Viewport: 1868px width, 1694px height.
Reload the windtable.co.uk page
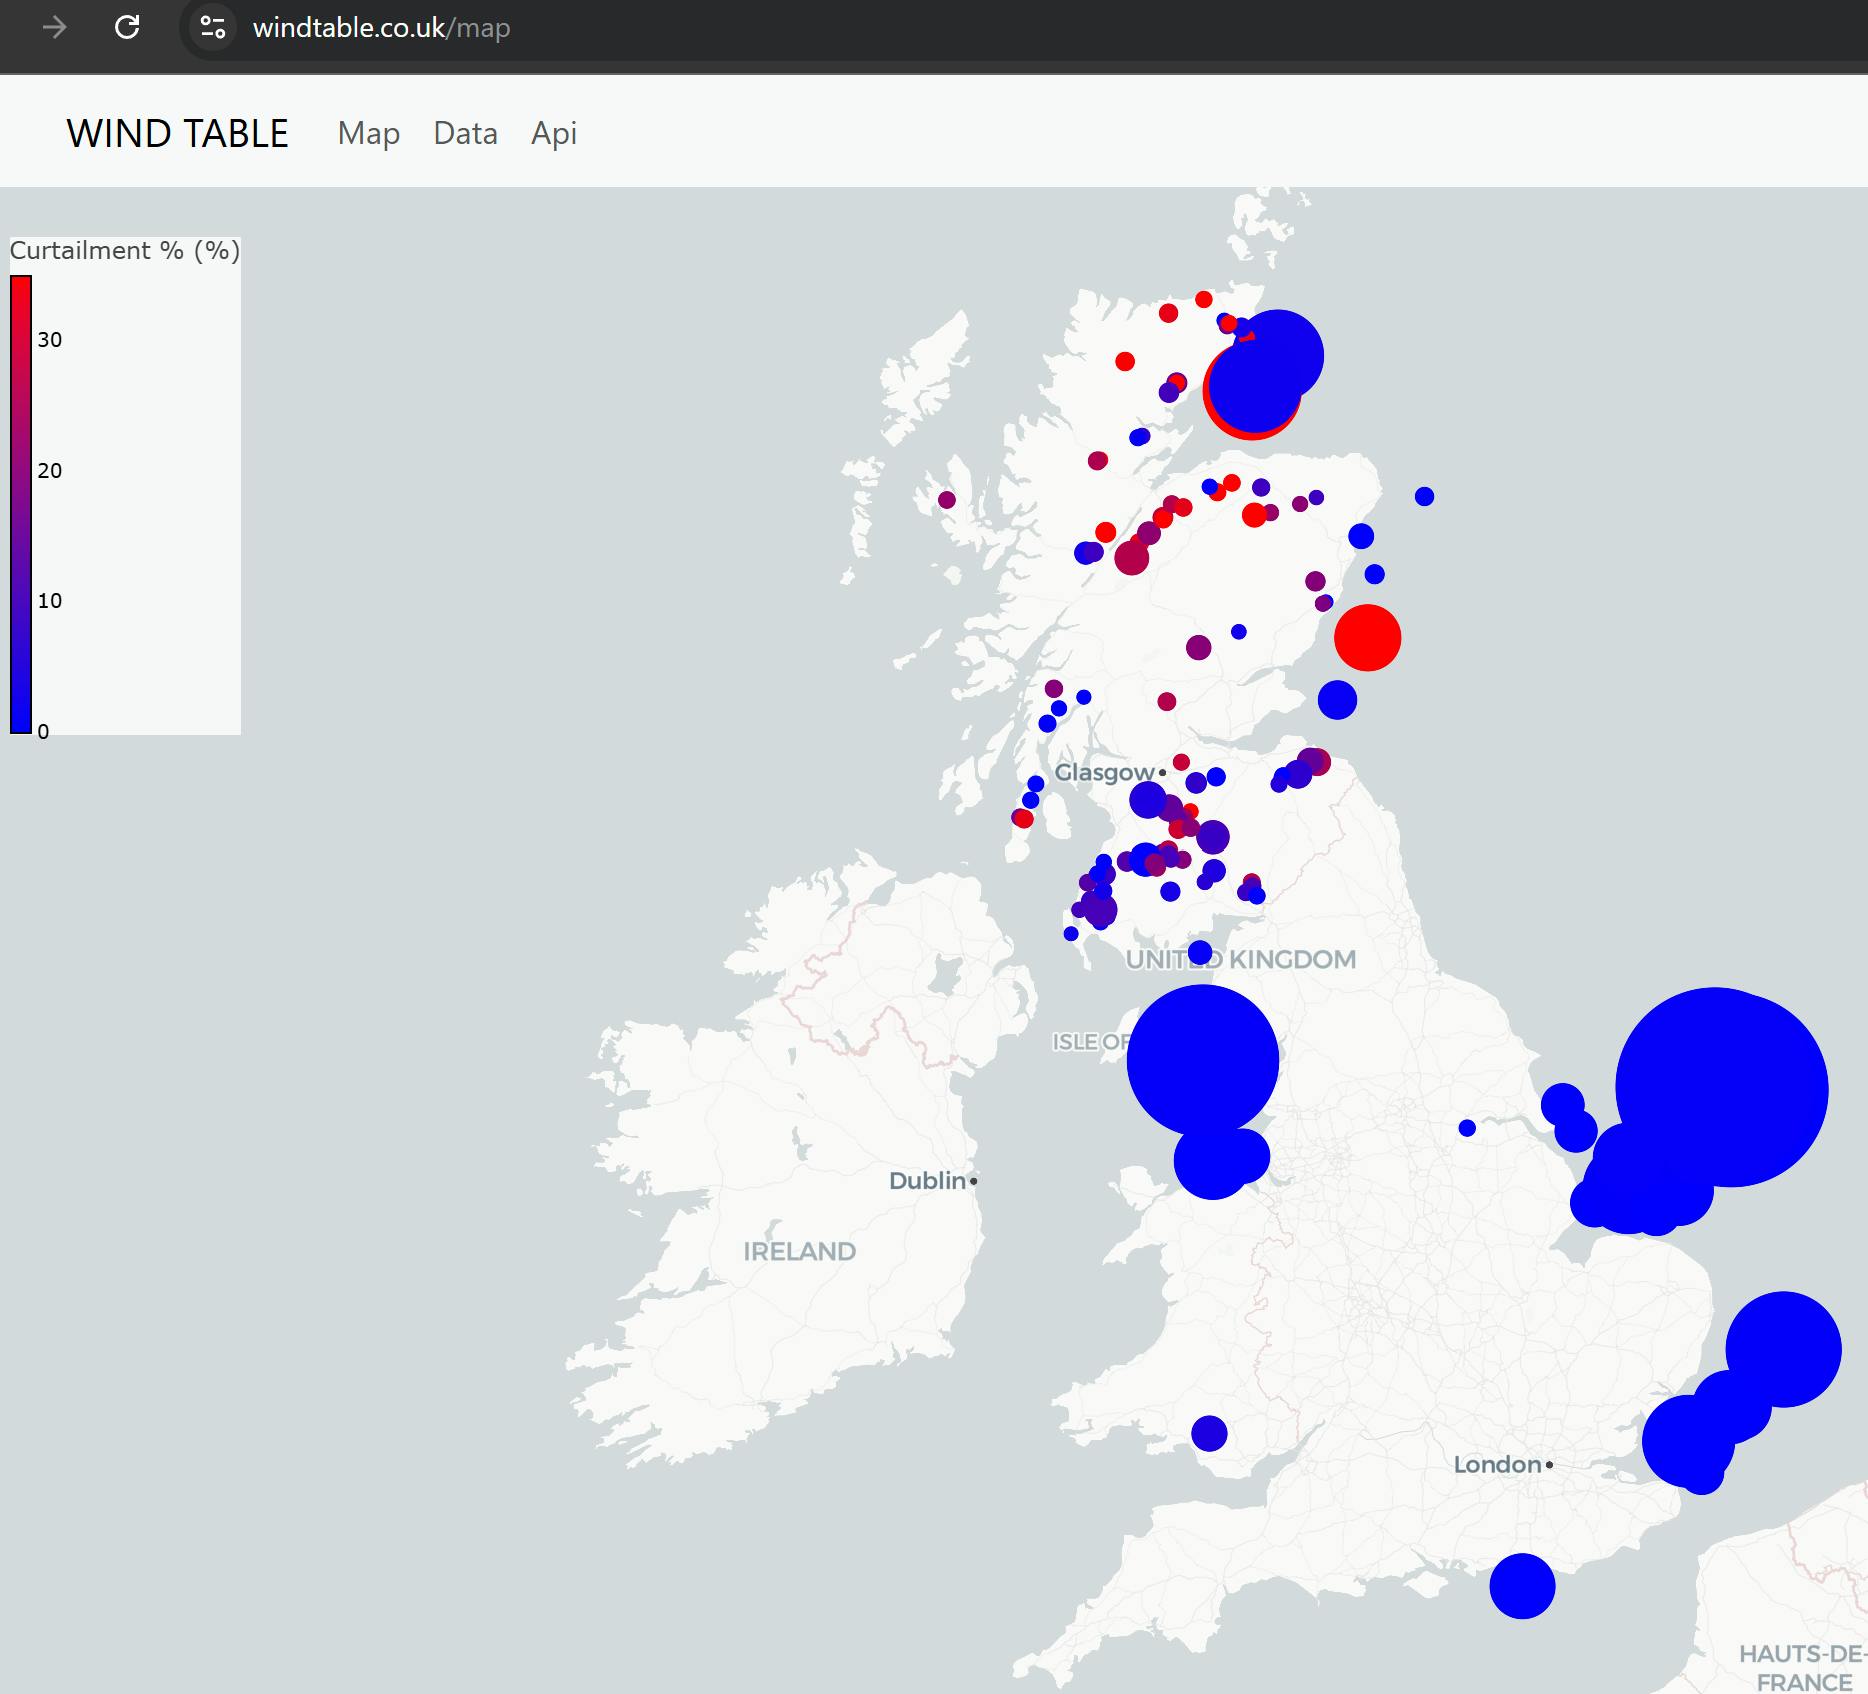click(x=127, y=27)
